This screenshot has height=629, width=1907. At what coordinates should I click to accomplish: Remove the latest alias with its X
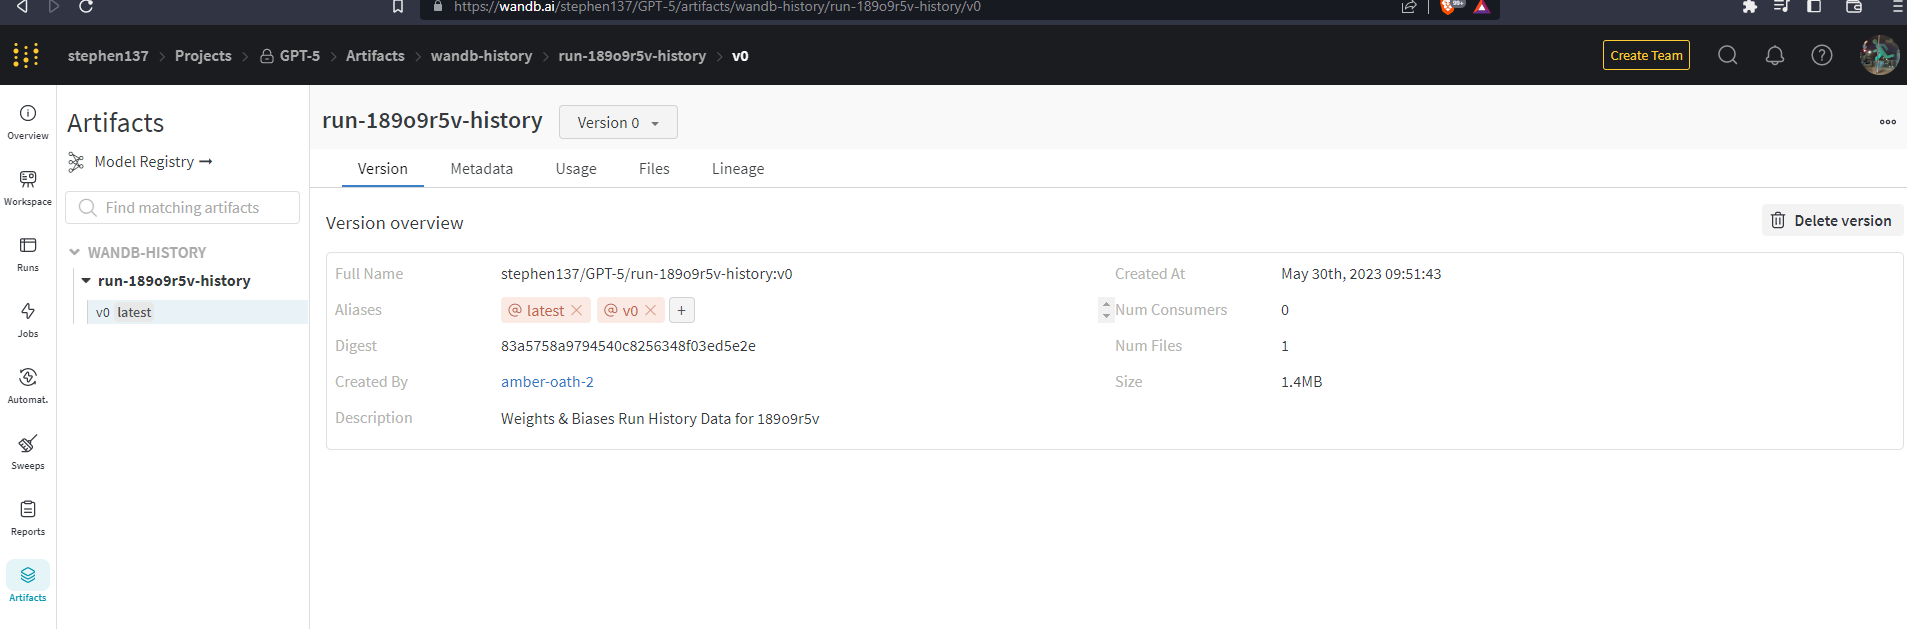click(x=577, y=310)
